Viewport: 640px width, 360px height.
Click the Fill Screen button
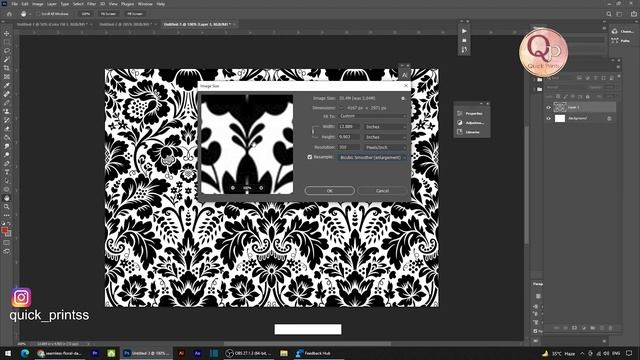(135, 14)
